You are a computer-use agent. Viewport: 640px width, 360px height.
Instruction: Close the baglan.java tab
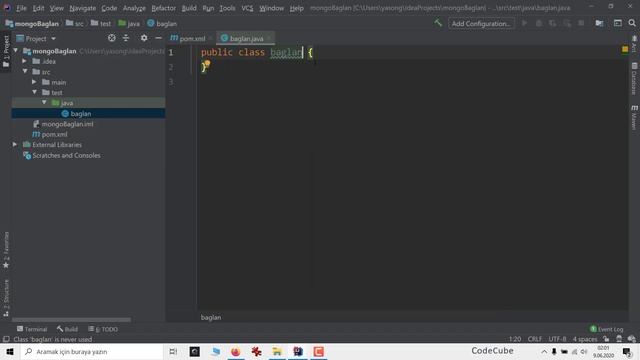[269, 38]
